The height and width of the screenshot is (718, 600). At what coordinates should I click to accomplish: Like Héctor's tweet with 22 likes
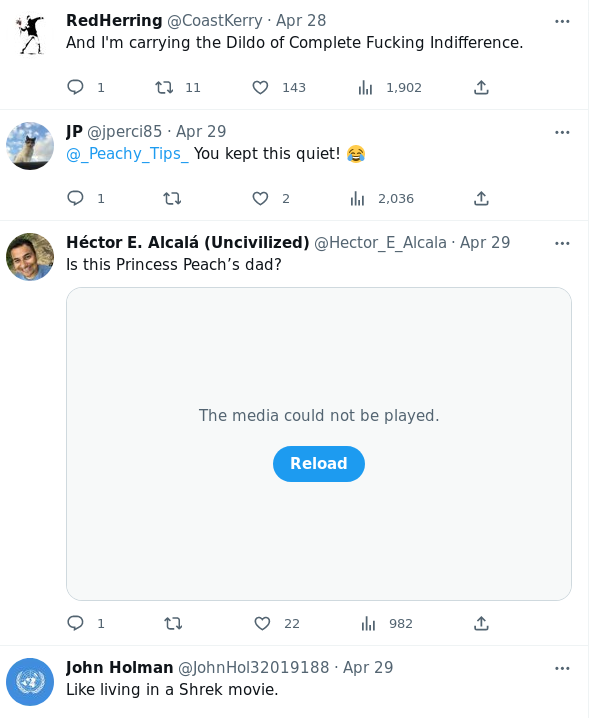tap(262, 623)
